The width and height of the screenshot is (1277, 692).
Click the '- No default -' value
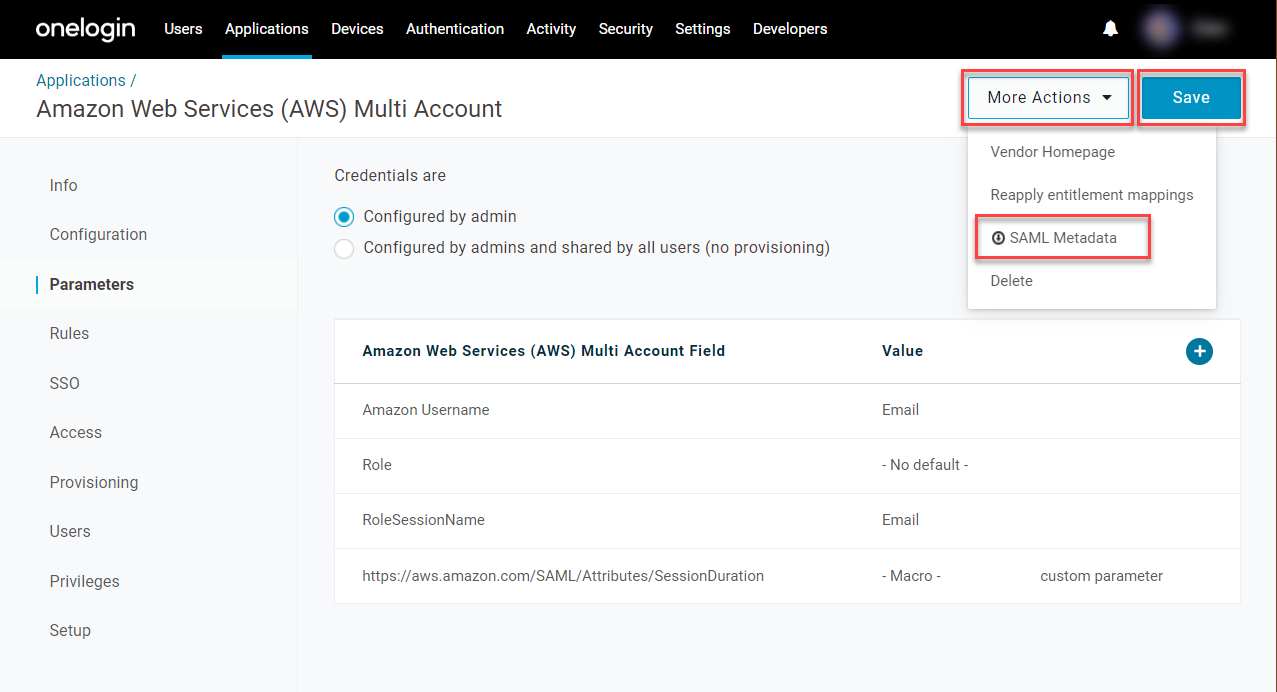coord(925,465)
